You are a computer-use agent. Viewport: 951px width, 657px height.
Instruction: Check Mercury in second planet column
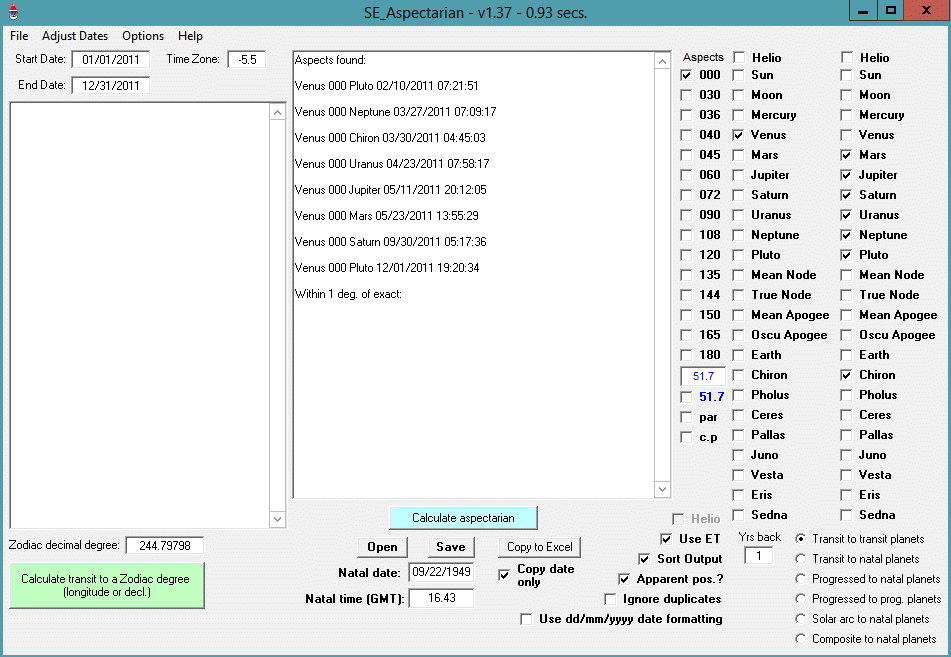[x=846, y=115]
